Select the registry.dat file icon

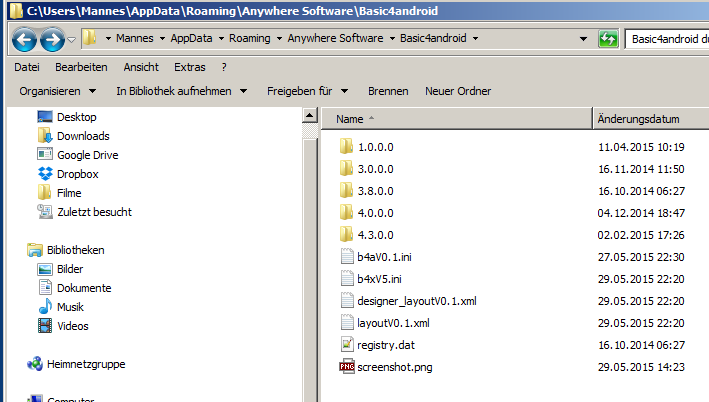pyautogui.click(x=346, y=345)
